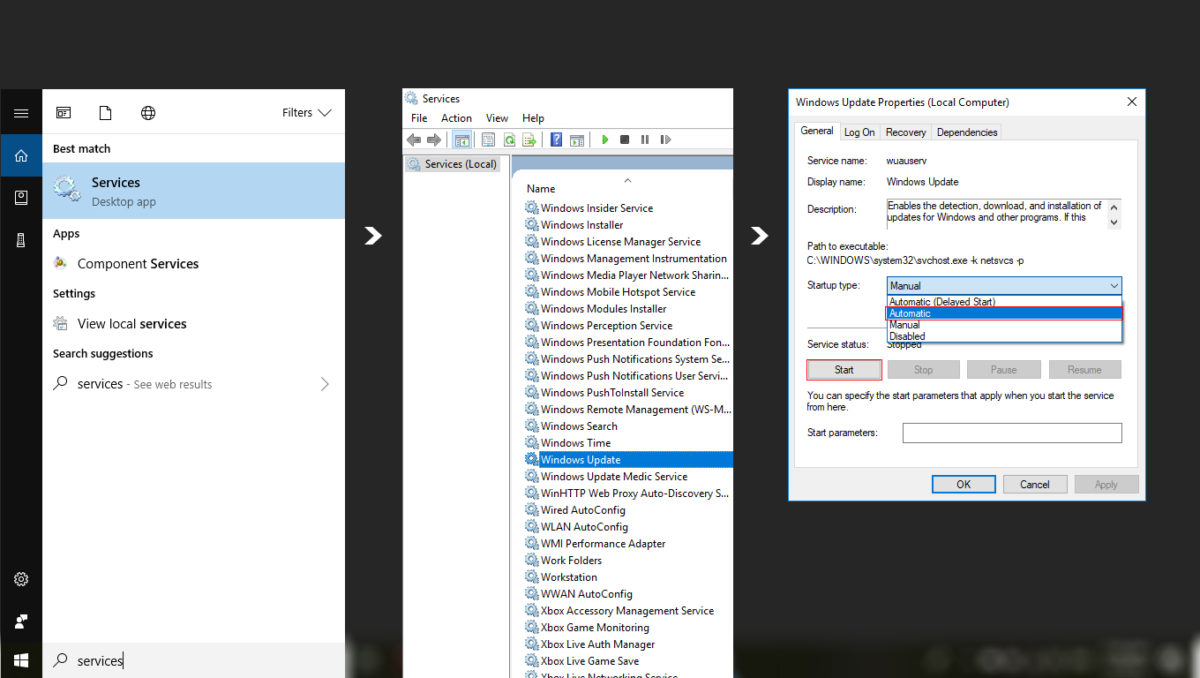This screenshot has width=1200, height=678.
Task: Toggle the Documents filter icon in search
Action: pos(105,112)
